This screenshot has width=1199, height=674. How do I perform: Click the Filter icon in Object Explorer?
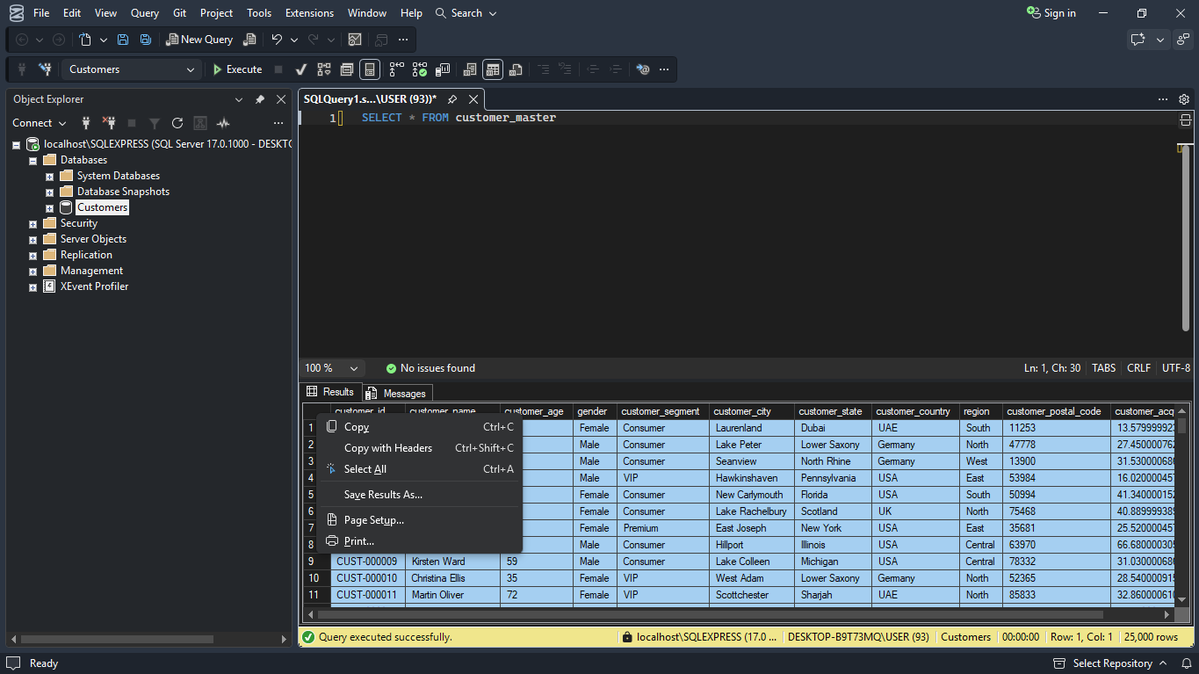[154, 123]
